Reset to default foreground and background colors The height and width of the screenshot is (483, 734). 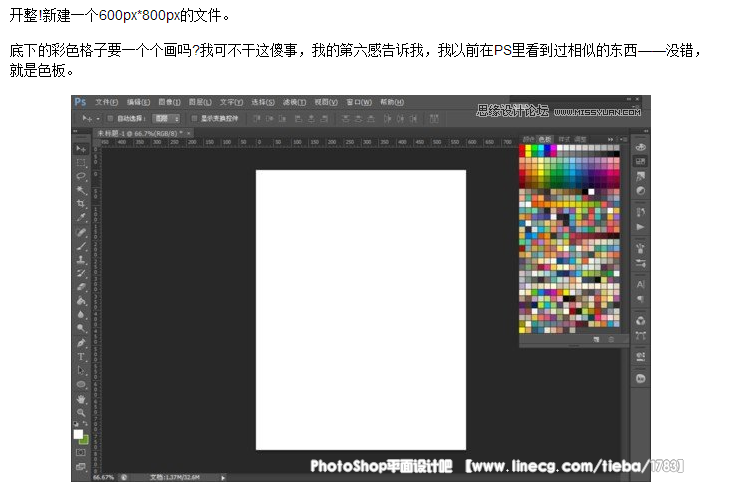76,424
